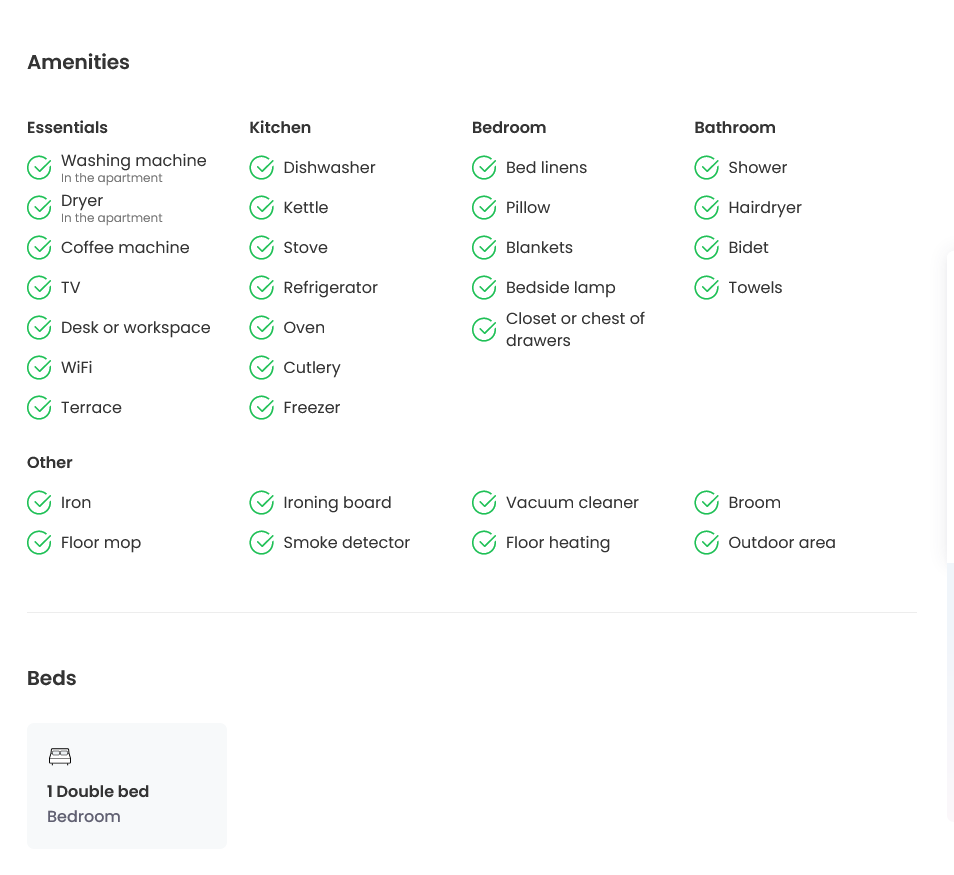Click the Kitchen category heading

pos(280,128)
